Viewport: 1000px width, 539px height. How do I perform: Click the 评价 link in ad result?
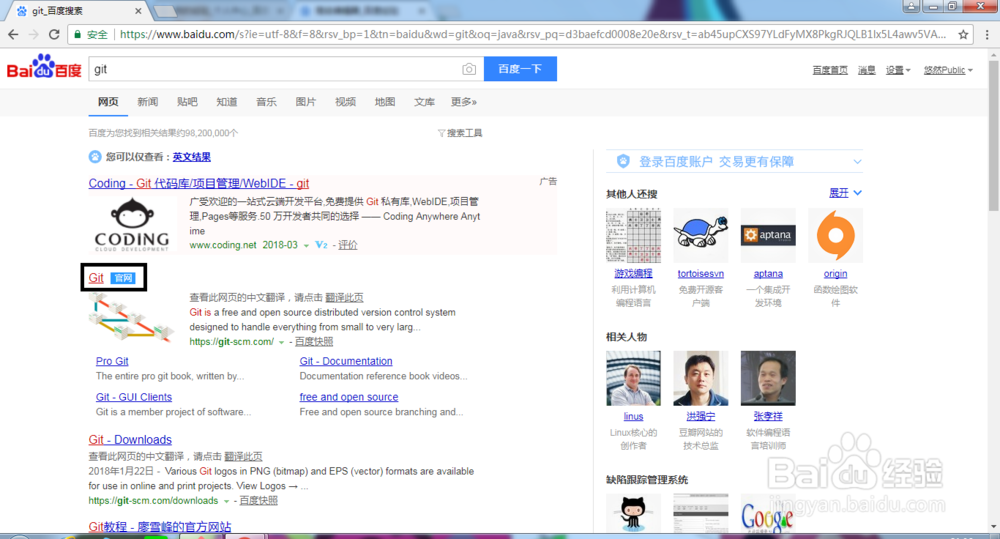(348, 245)
